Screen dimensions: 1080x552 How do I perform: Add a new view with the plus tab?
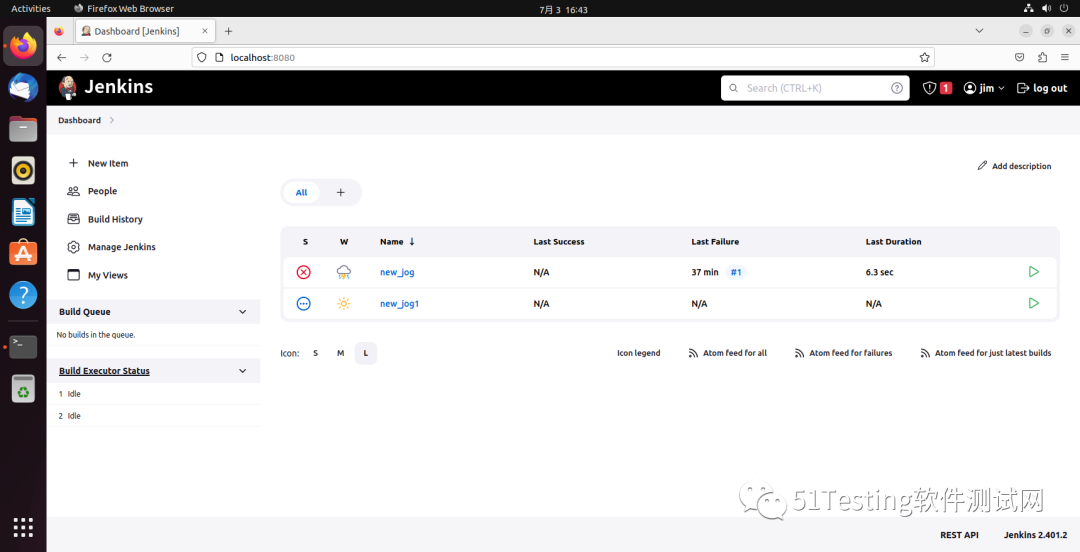coord(340,192)
